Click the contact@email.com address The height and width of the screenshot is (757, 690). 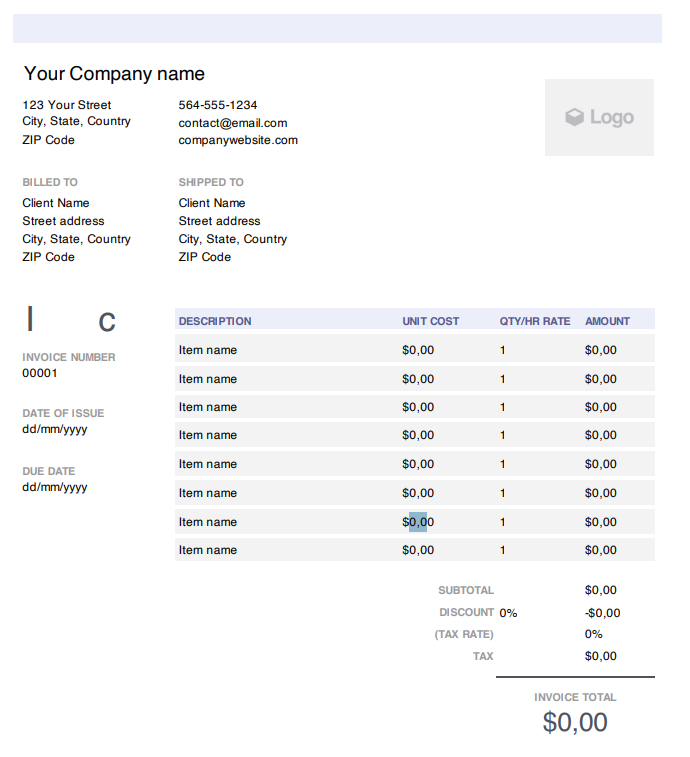(233, 123)
